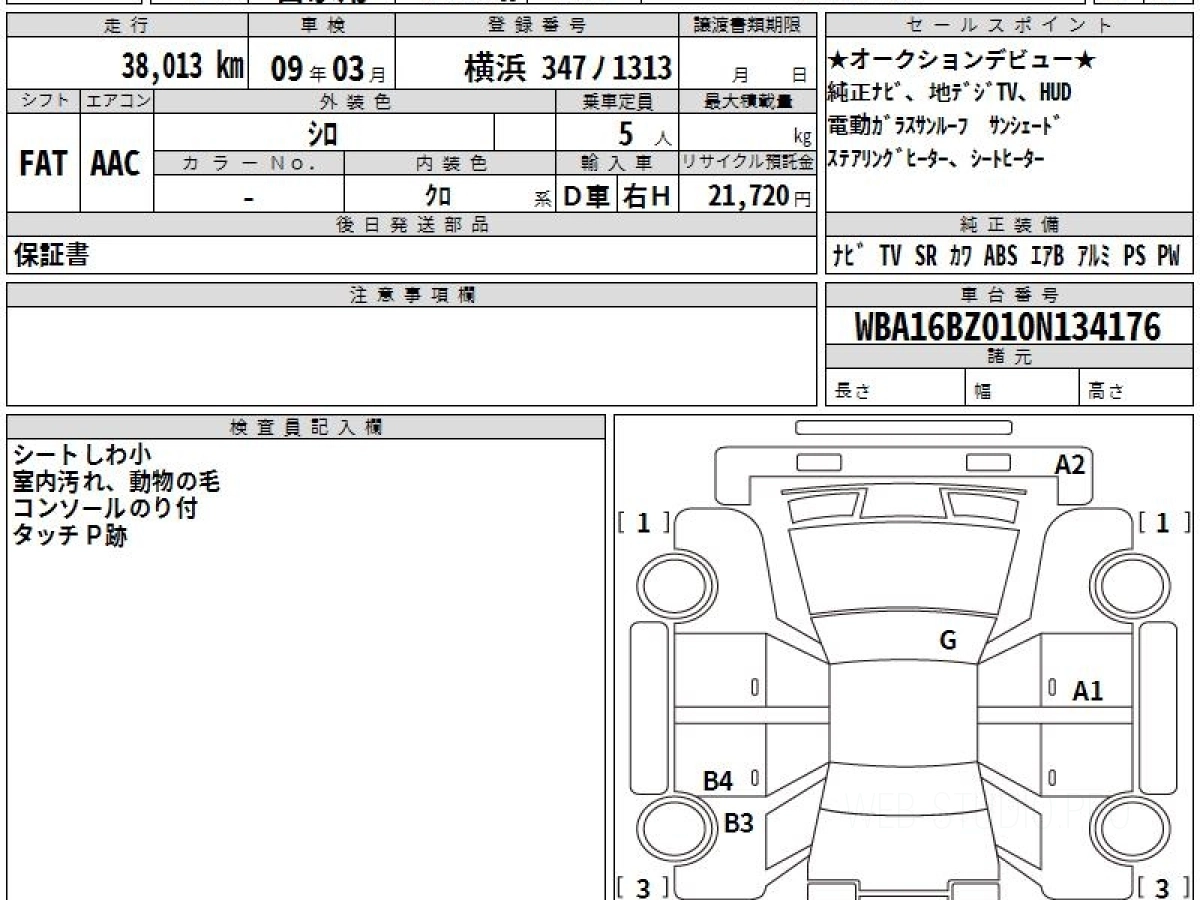
Task: Click the A1 damage mark on diagram
Action: 1088,690
